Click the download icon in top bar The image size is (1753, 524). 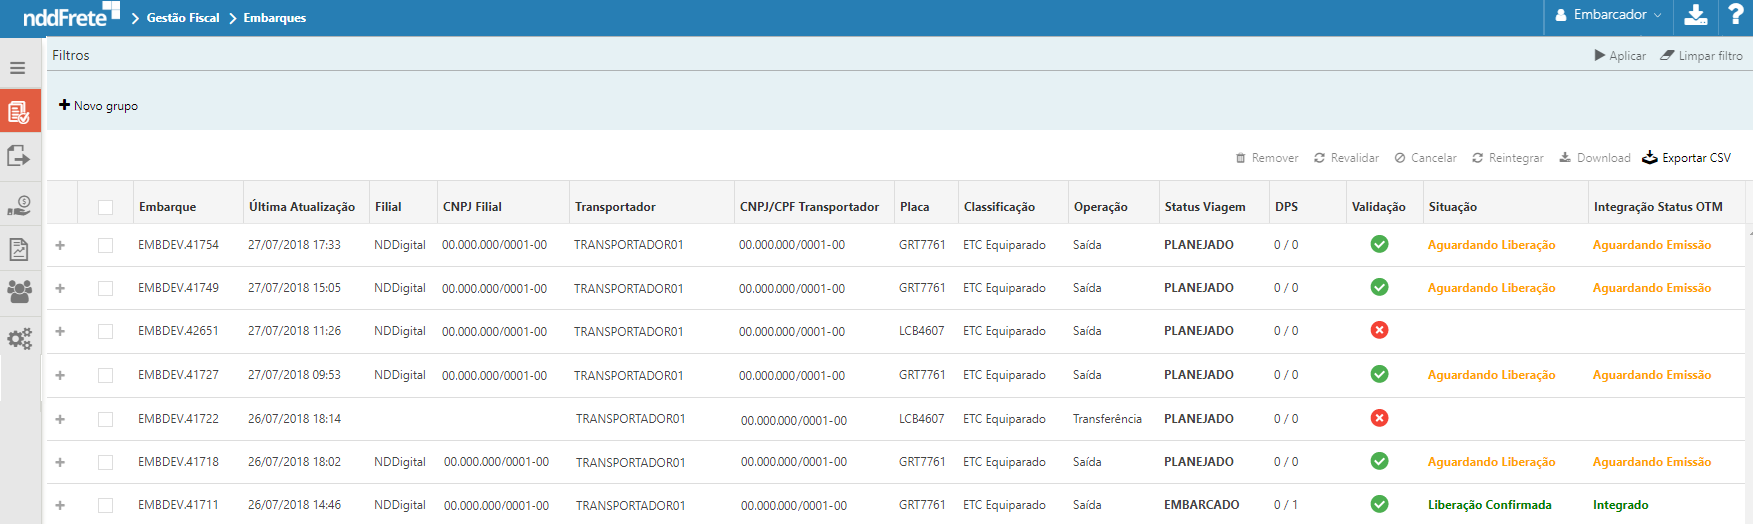[1696, 15]
